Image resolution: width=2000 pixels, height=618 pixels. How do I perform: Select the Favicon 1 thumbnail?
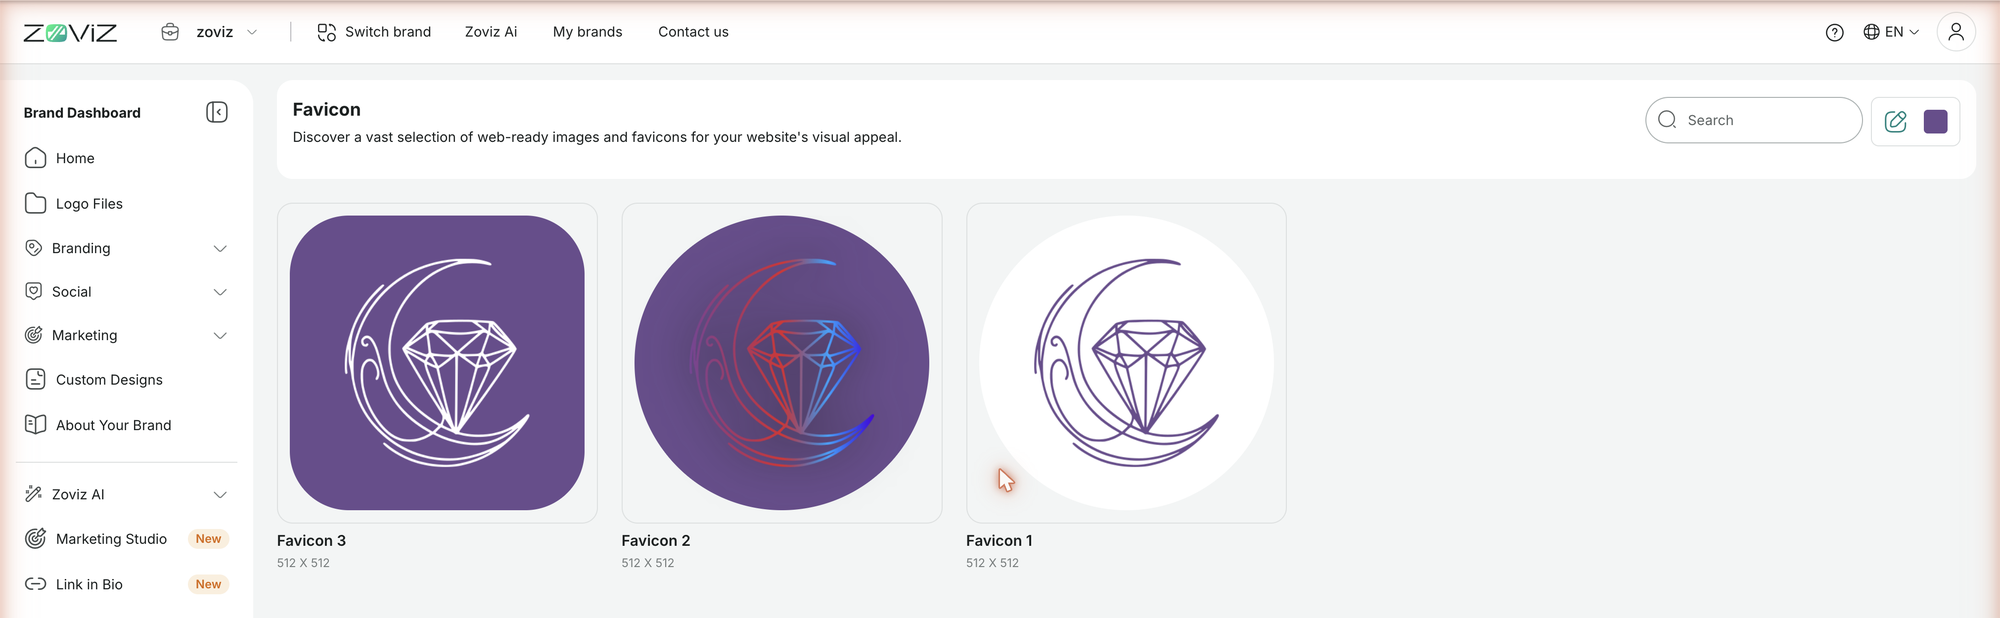click(1126, 363)
